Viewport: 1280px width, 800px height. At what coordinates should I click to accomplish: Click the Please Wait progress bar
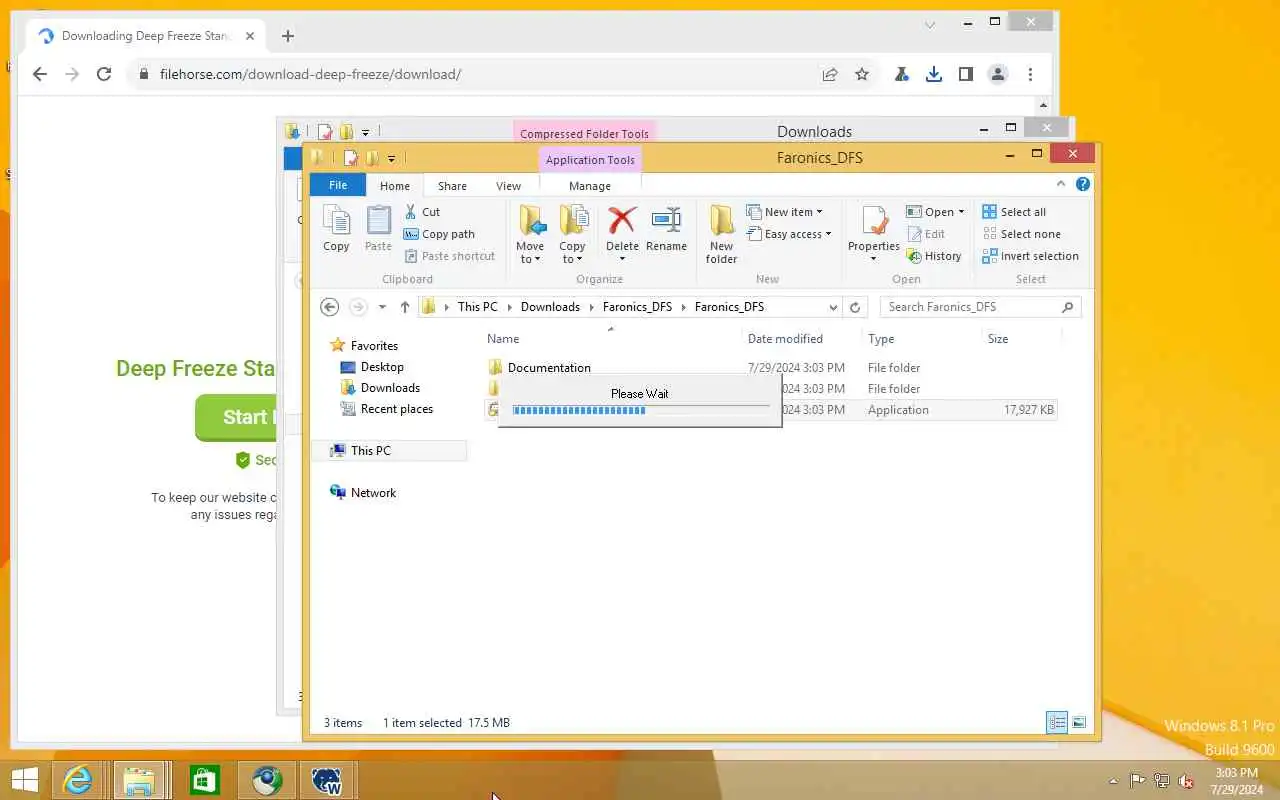(x=640, y=410)
